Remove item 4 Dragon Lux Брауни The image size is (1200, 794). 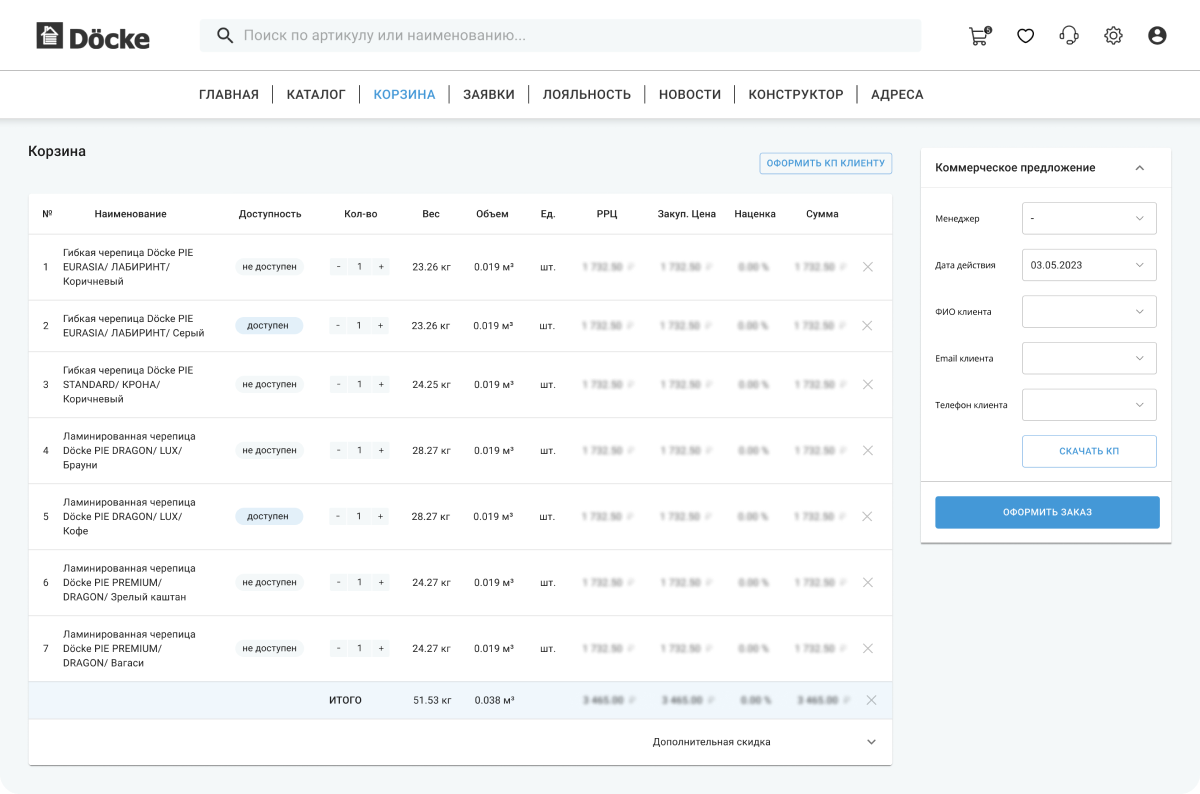(x=867, y=450)
